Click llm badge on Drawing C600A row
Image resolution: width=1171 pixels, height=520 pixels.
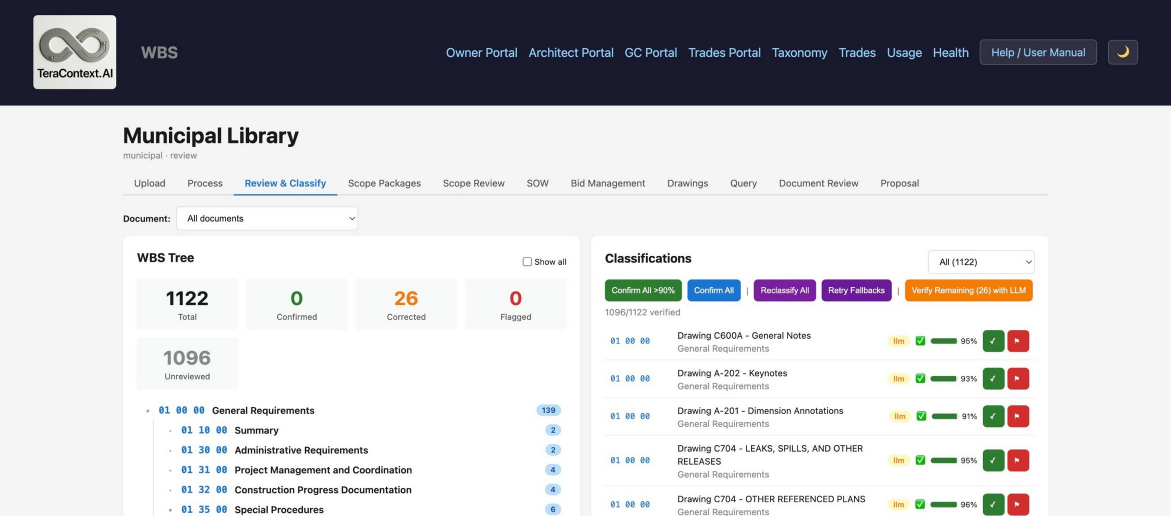pyautogui.click(x=899, y=341)
